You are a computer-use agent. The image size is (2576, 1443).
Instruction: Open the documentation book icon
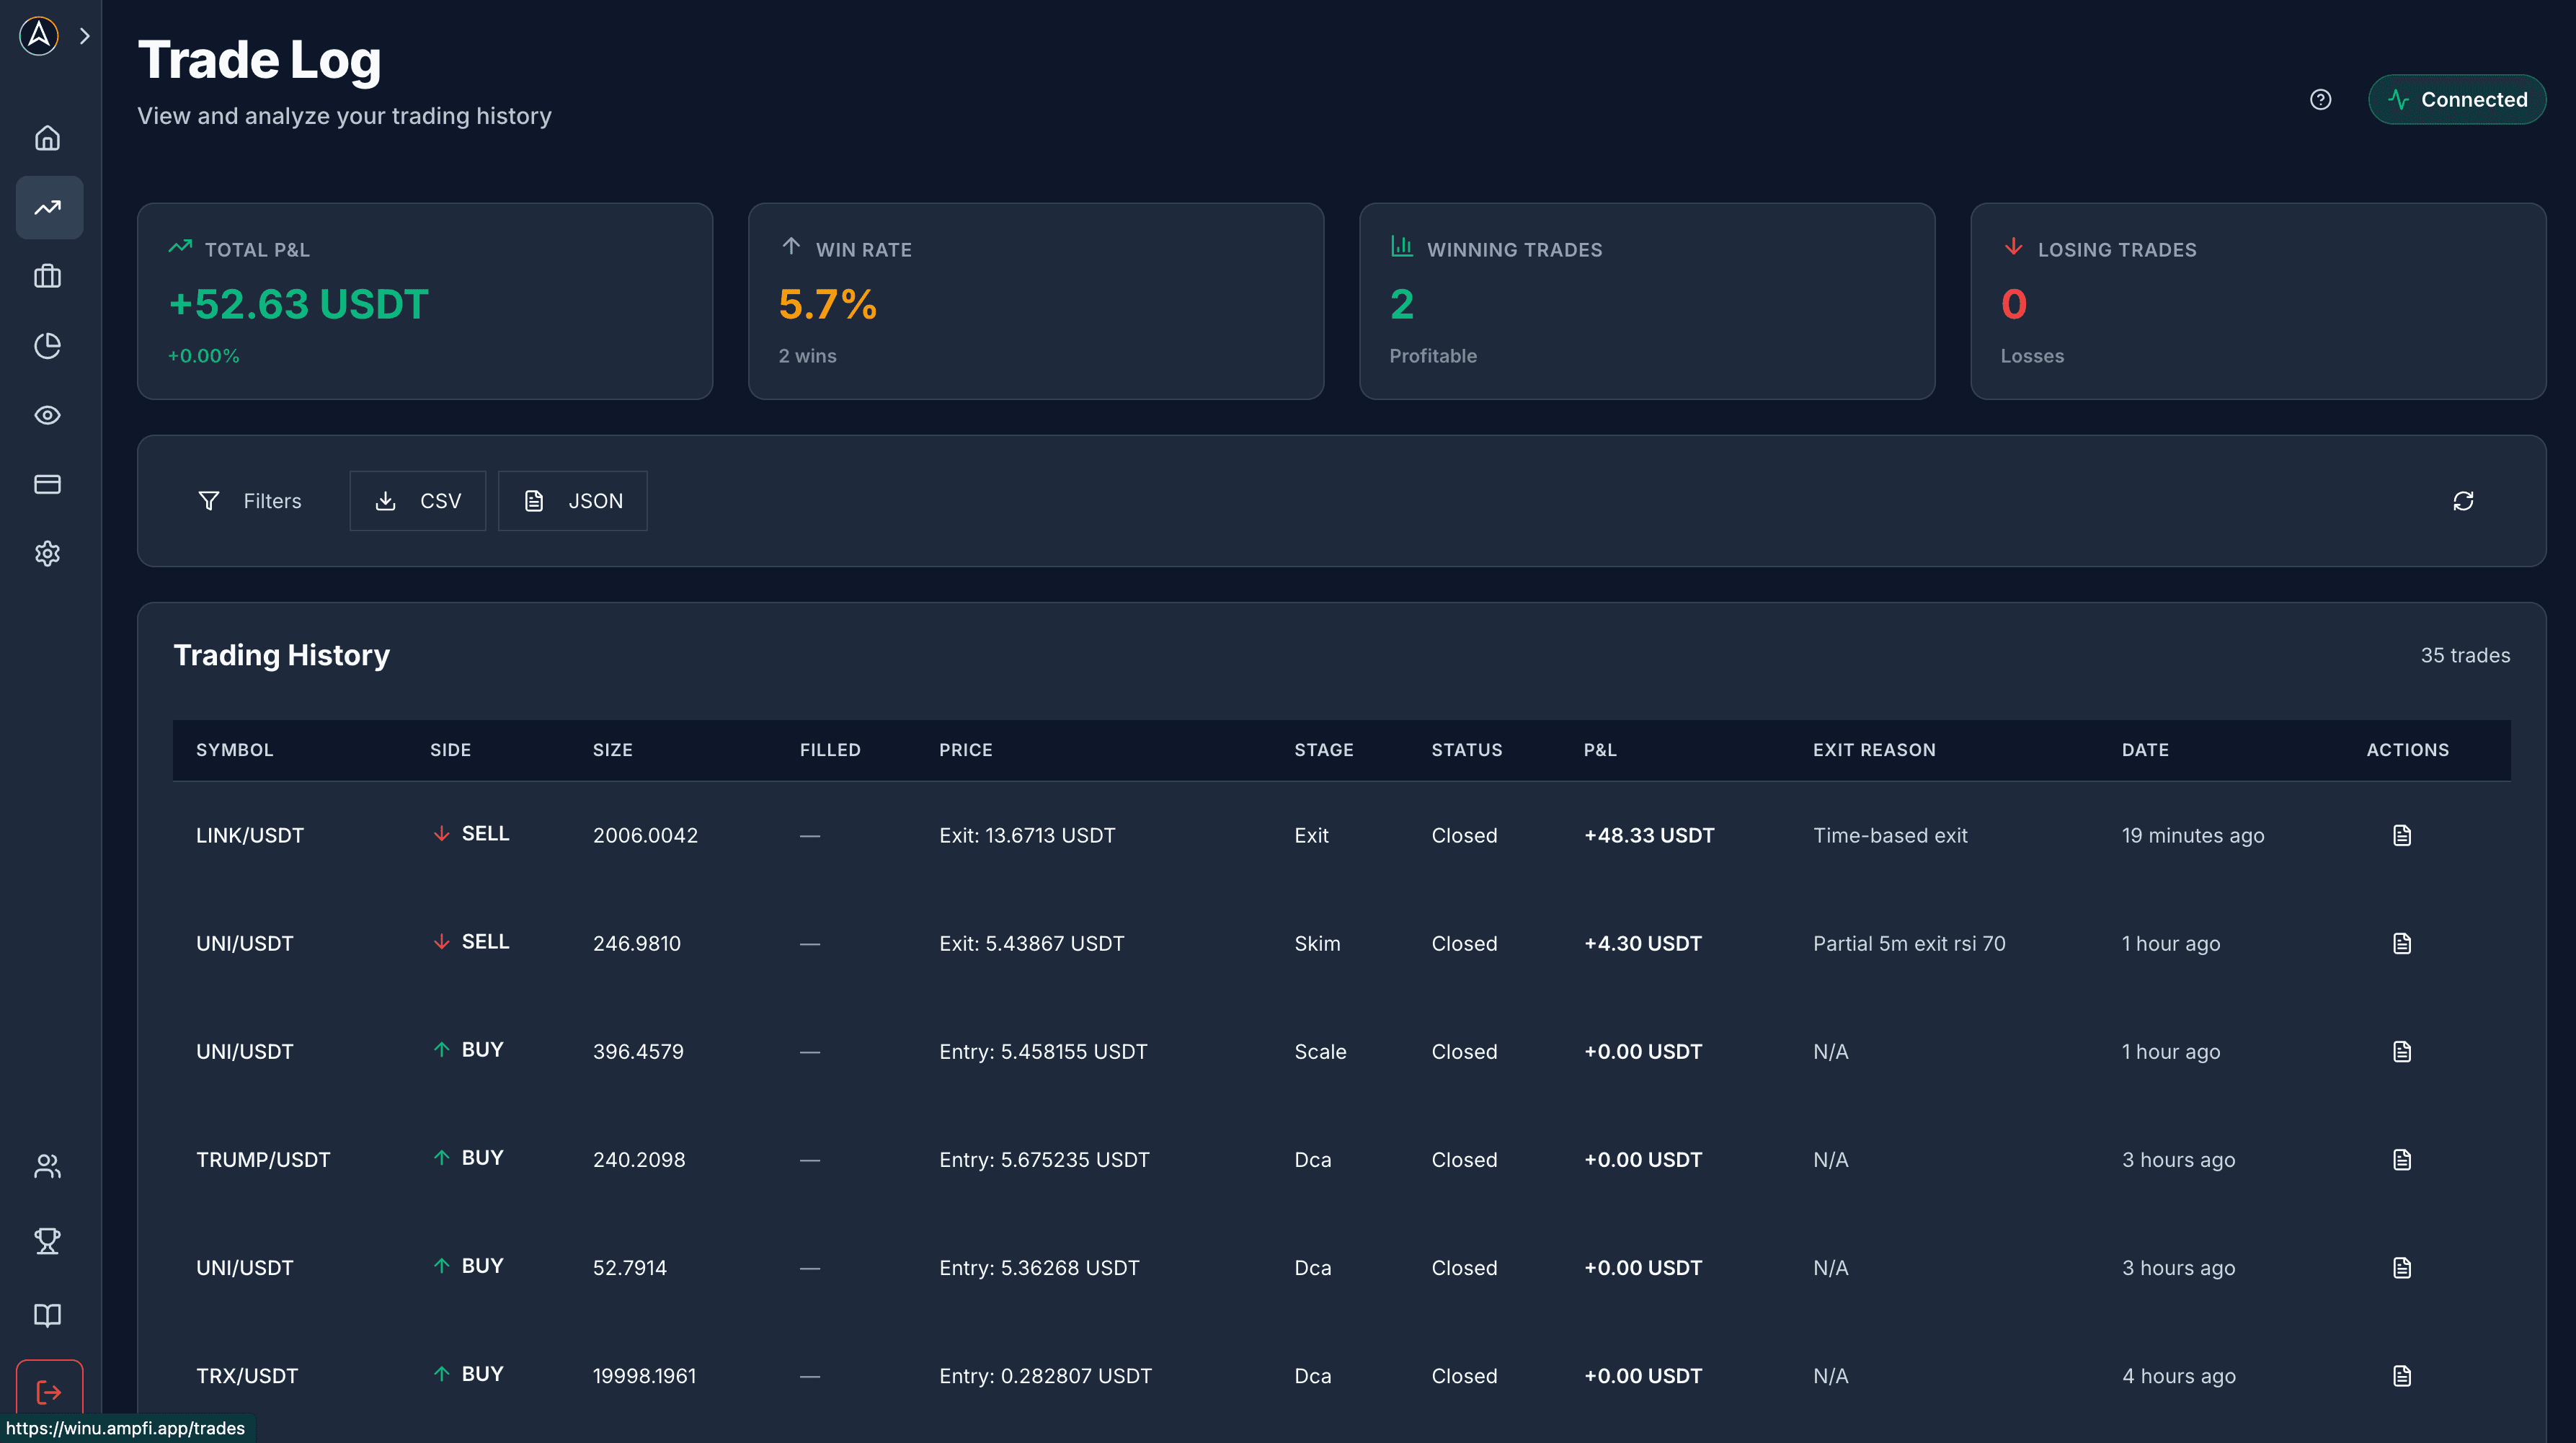(x=48, y=1315)
